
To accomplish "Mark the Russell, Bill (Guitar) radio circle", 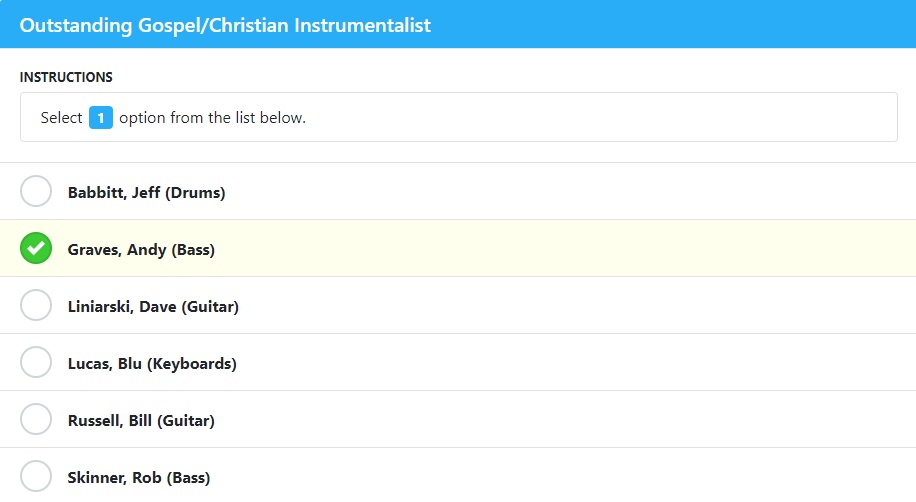I will pyautogui.click(x=36, y=419).
